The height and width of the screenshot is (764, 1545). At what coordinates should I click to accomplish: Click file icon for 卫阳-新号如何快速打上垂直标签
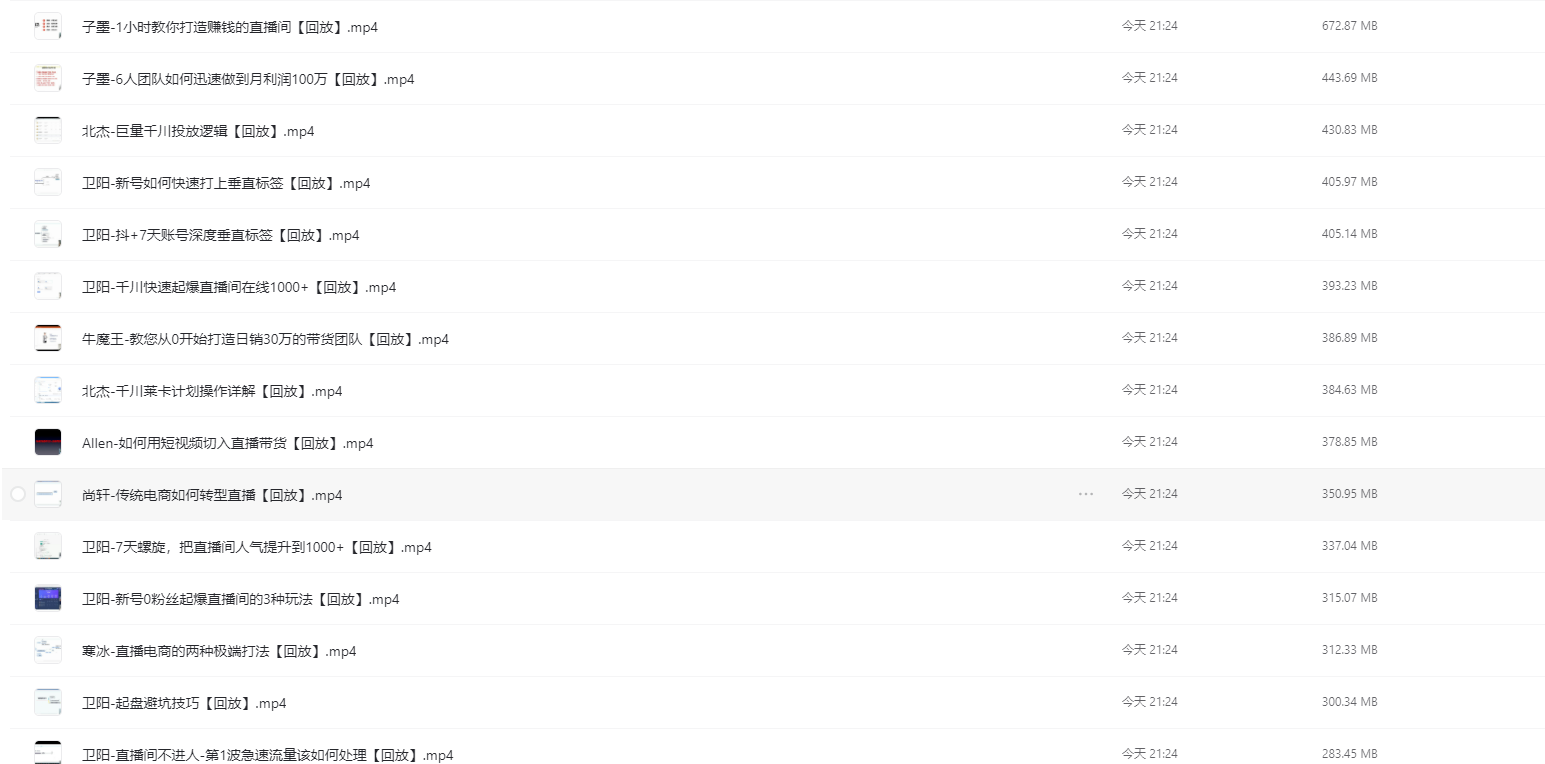click(x=47, y=182)
